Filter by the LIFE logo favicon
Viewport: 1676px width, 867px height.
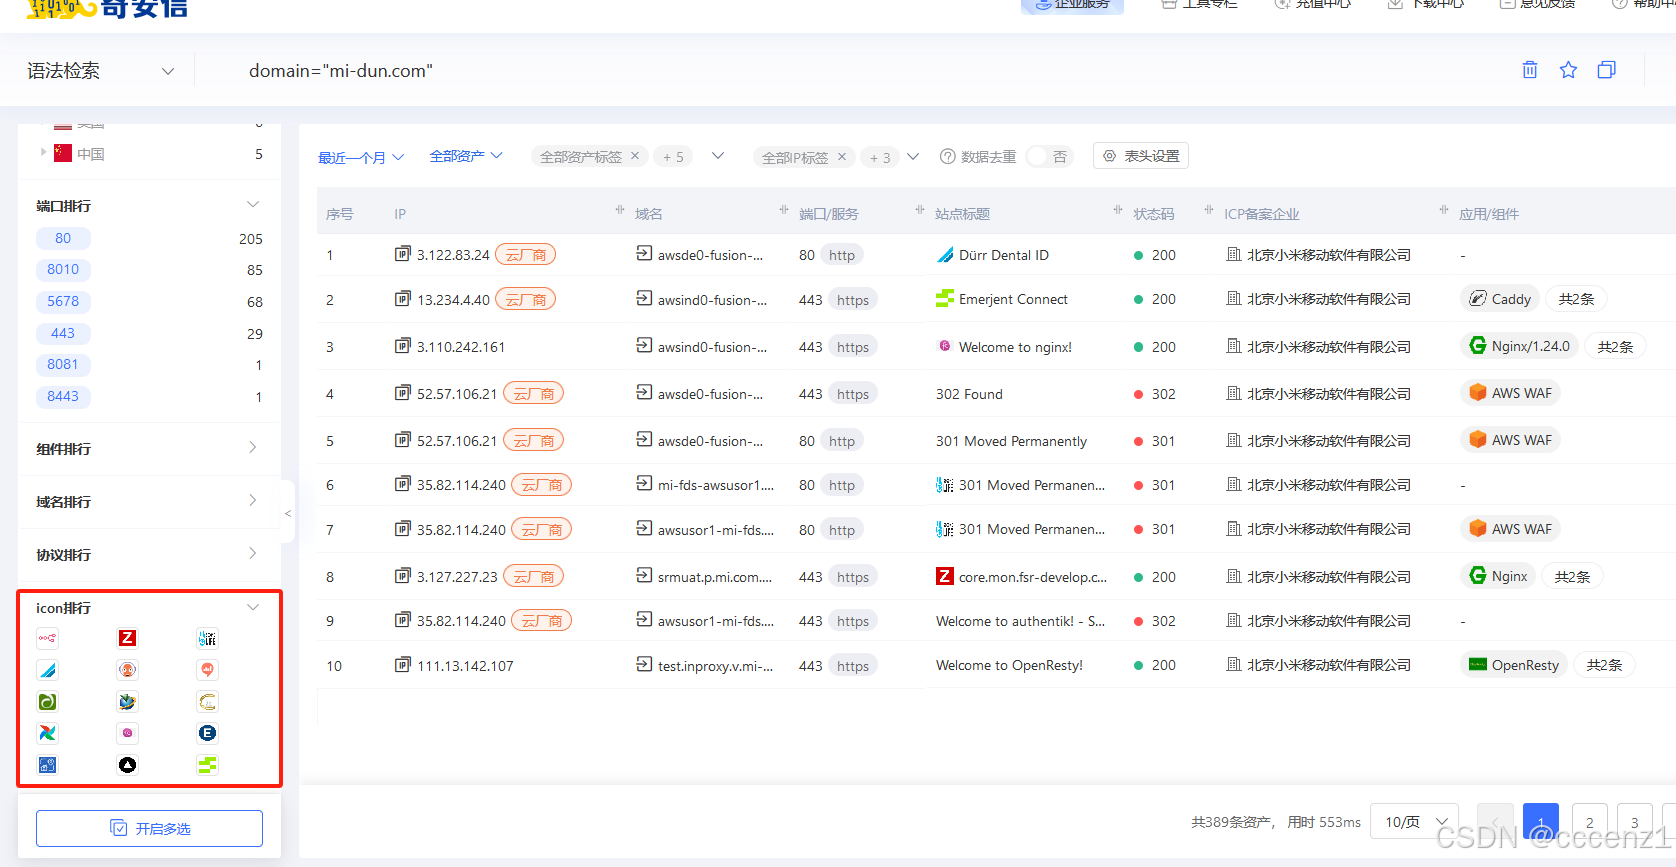point(207,638)
